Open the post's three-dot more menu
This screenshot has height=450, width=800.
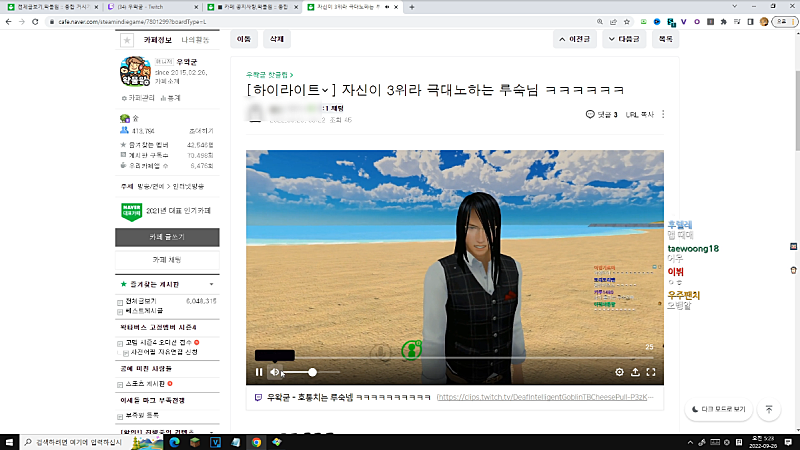[x=663, y=114]
